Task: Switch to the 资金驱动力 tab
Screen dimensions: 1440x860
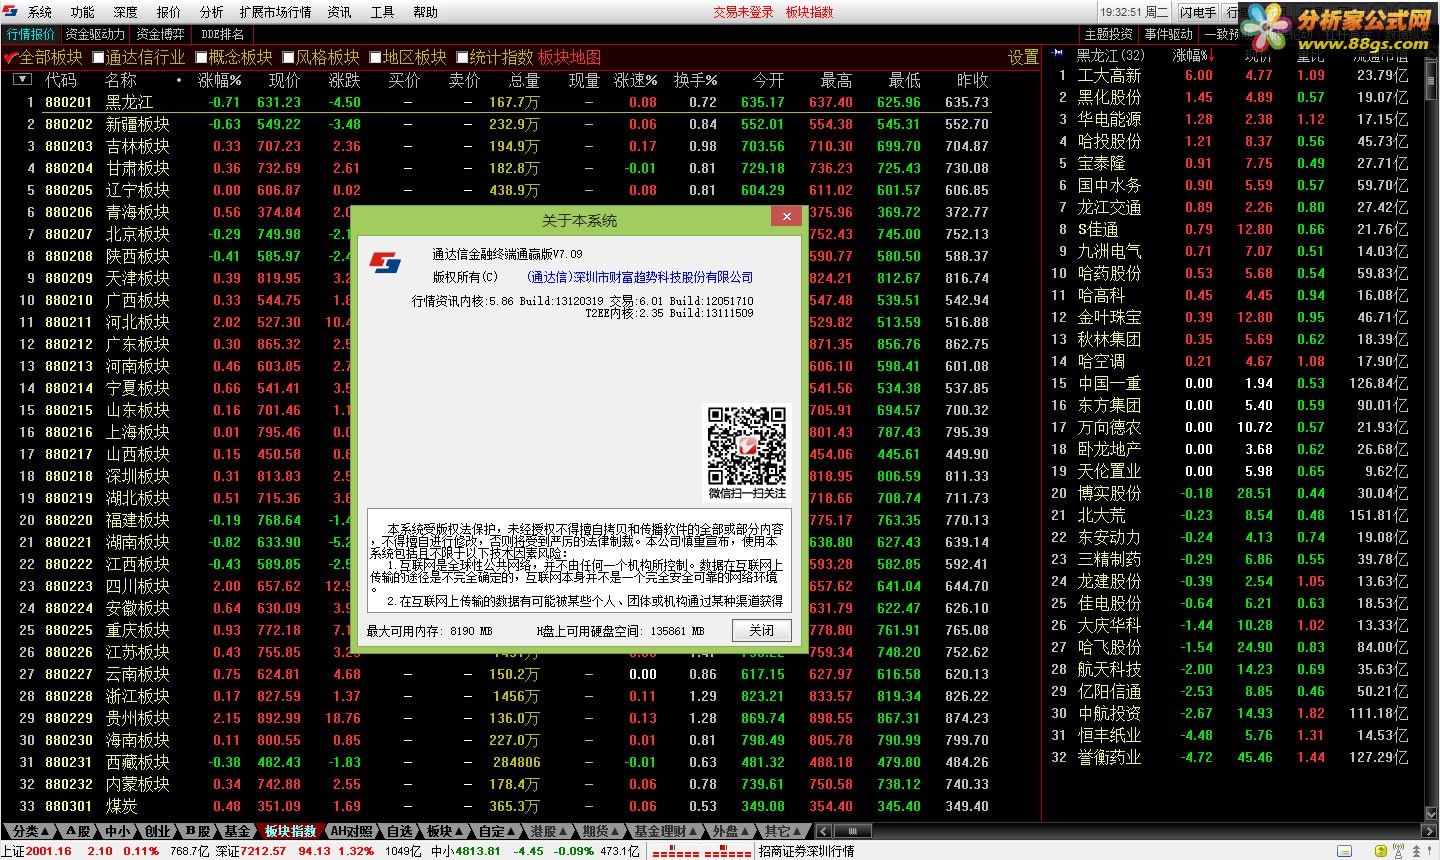Action: pyautogui.click(x=95, y=34)
